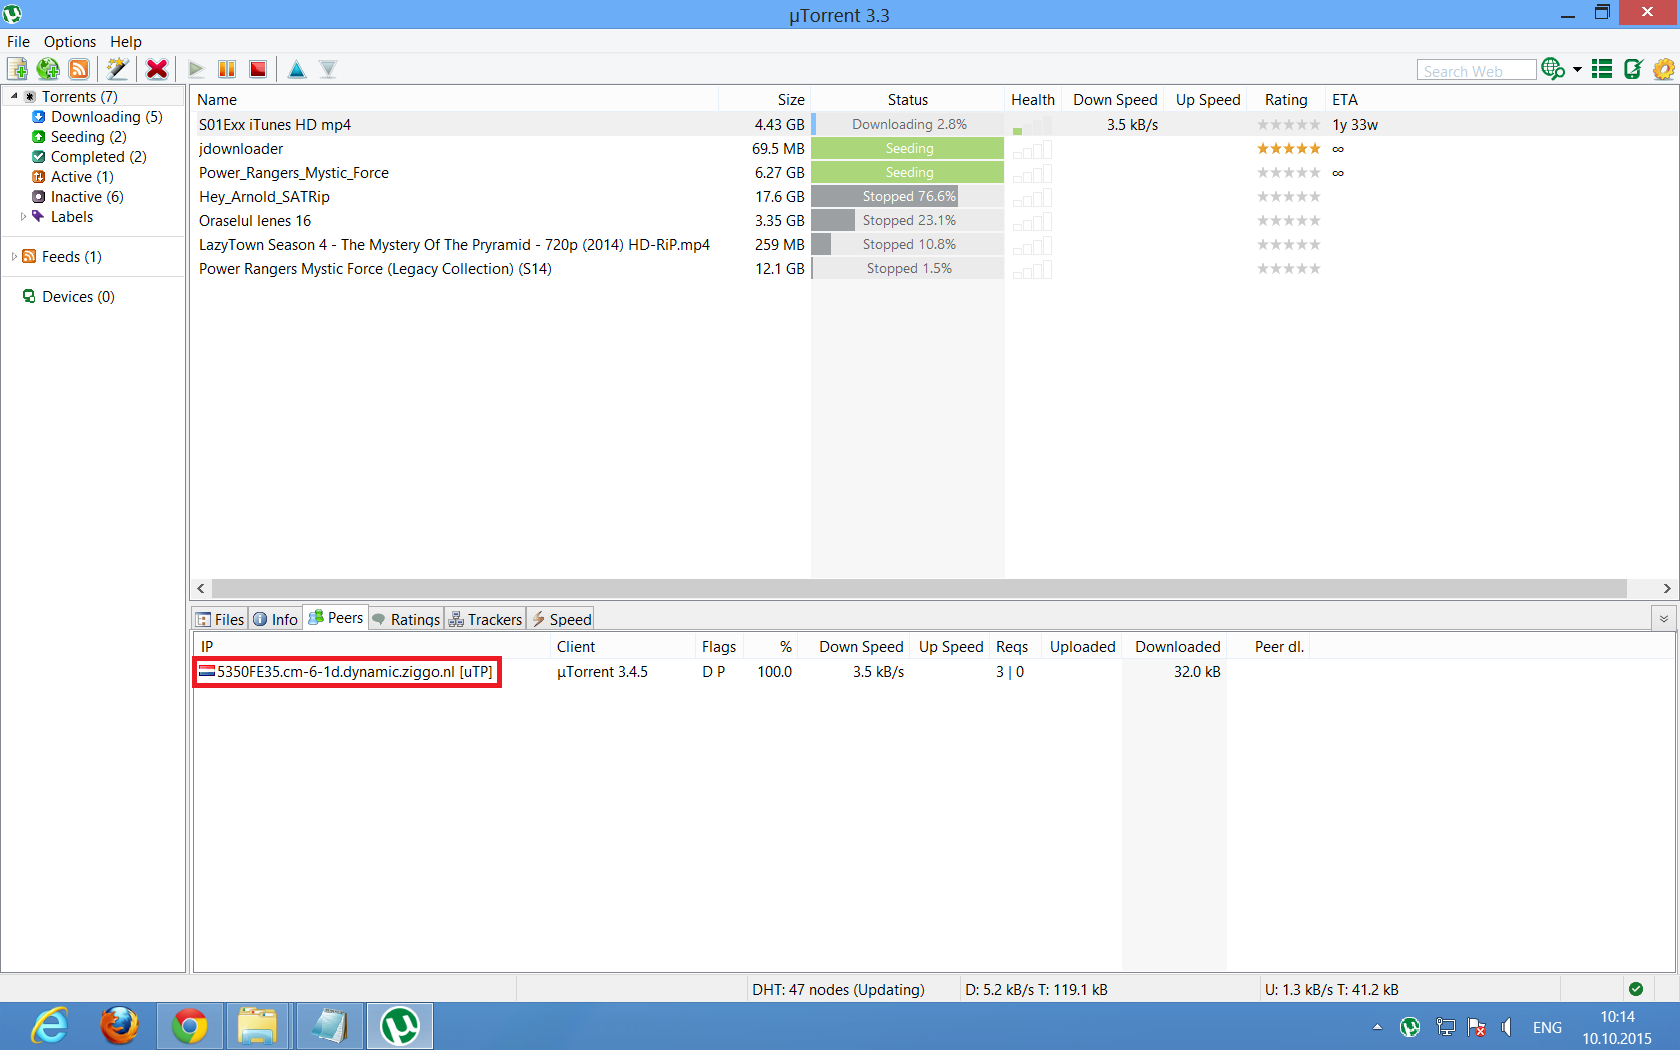Image resolution: width=1680 pixels, height=1050 pixels.
Task: Select the Hey_Arnold_SATRip torrent row
Action: point(264,197)
